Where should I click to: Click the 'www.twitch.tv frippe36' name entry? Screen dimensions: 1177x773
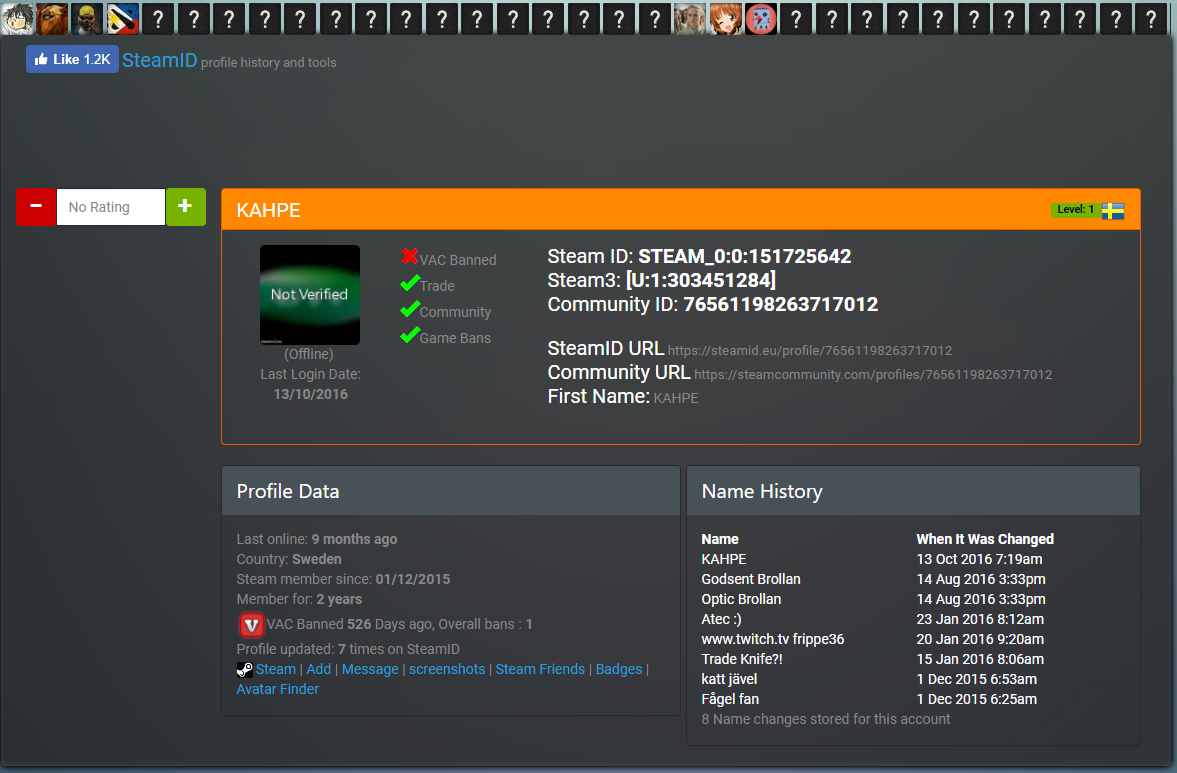[x=772, y=639]
